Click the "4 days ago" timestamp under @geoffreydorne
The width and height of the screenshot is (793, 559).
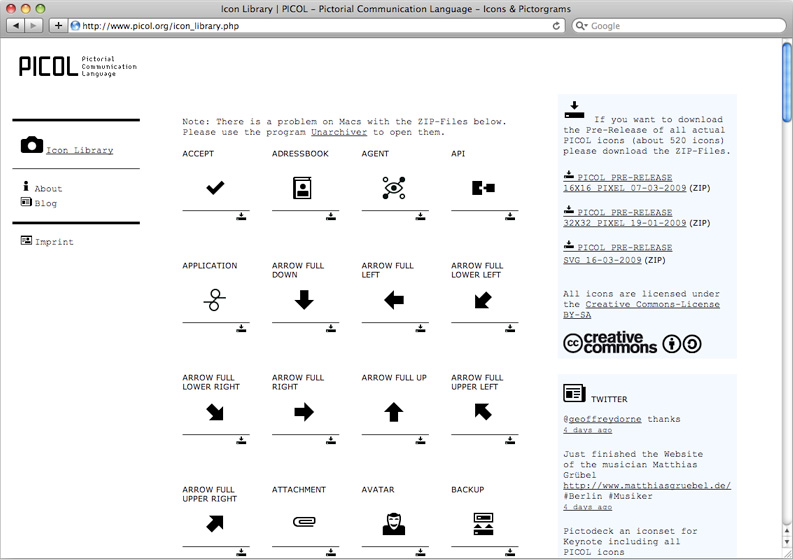point(588,430)
